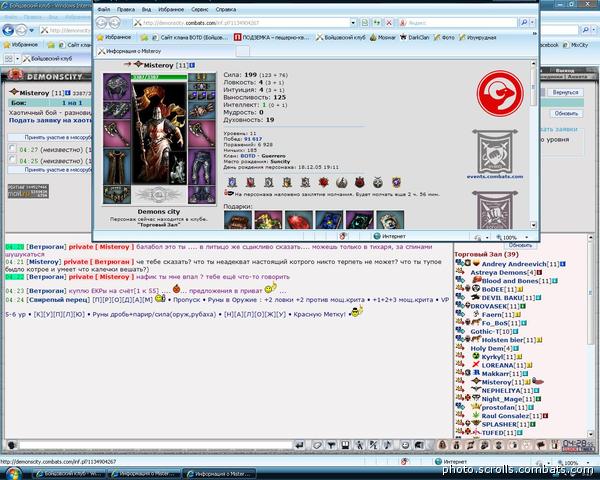This screenshot has height=480, width=600.
Task: Click the front browser's address bar URL field
Action: tap(241, 23)
